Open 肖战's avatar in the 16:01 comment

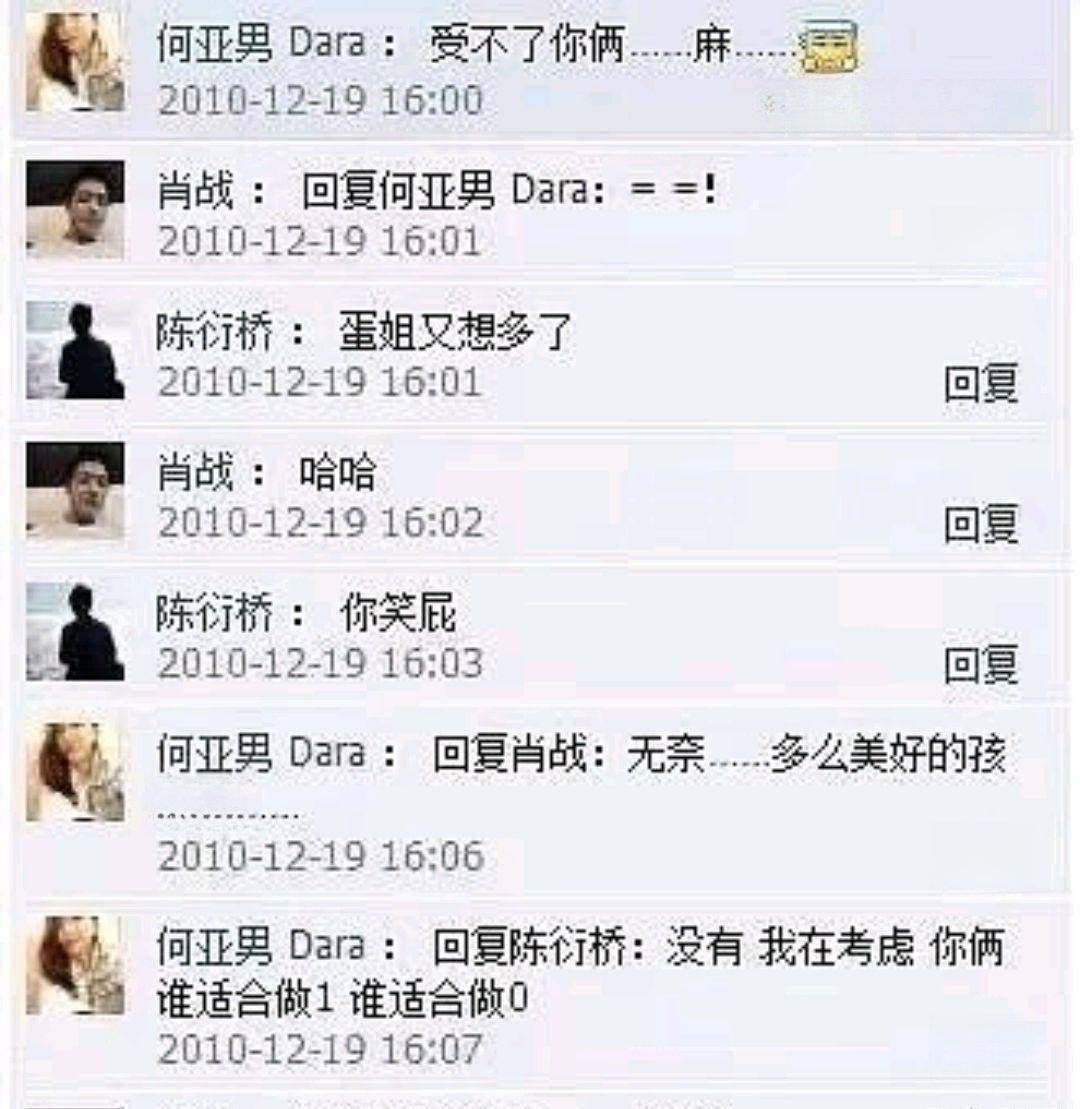tap(75, 209)
